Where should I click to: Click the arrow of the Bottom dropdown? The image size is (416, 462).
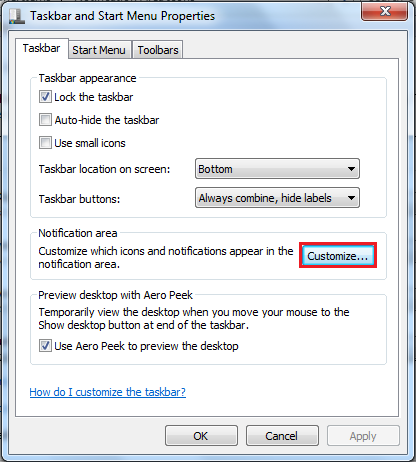351,169
